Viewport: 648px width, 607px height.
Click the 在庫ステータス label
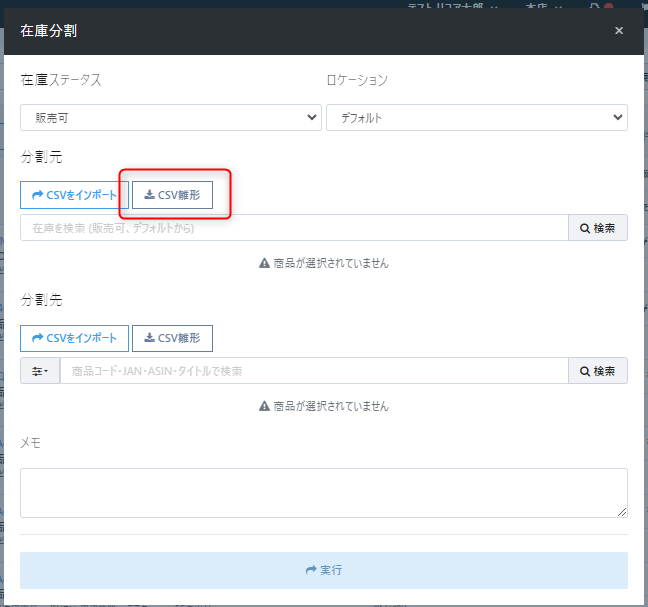[61, 80]
